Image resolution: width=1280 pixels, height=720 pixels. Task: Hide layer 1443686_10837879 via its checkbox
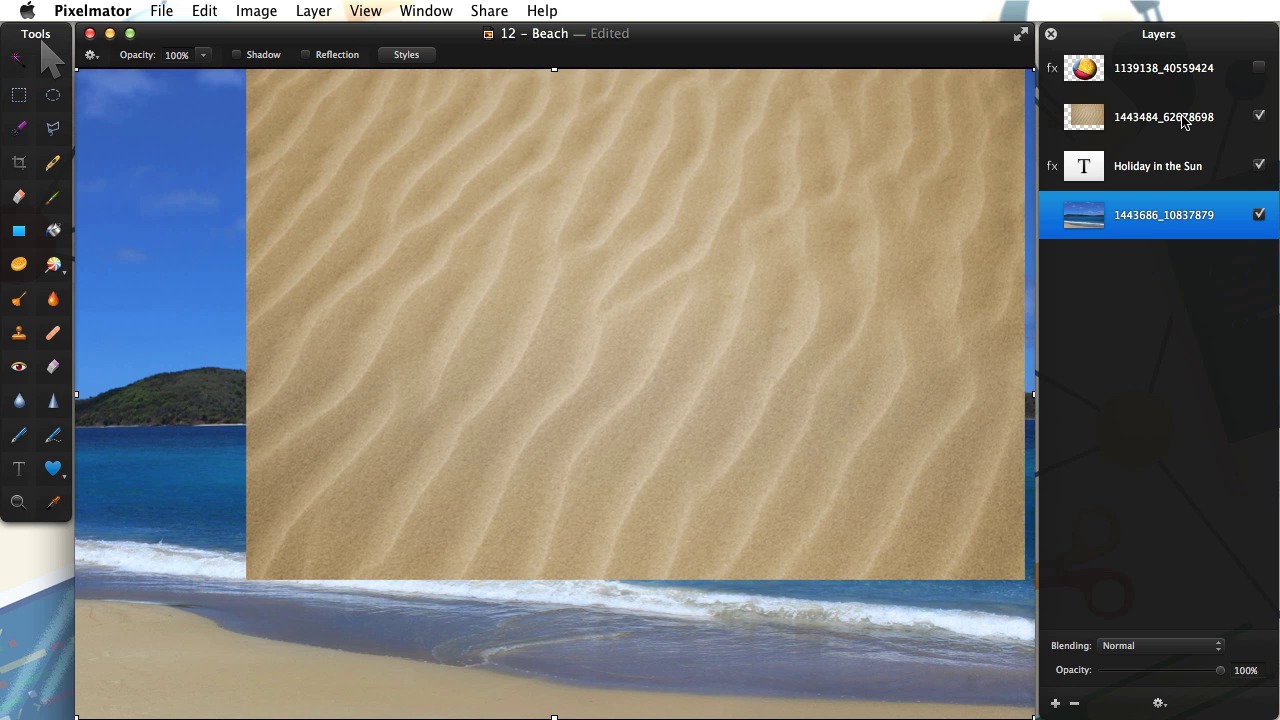(1259, 214)
